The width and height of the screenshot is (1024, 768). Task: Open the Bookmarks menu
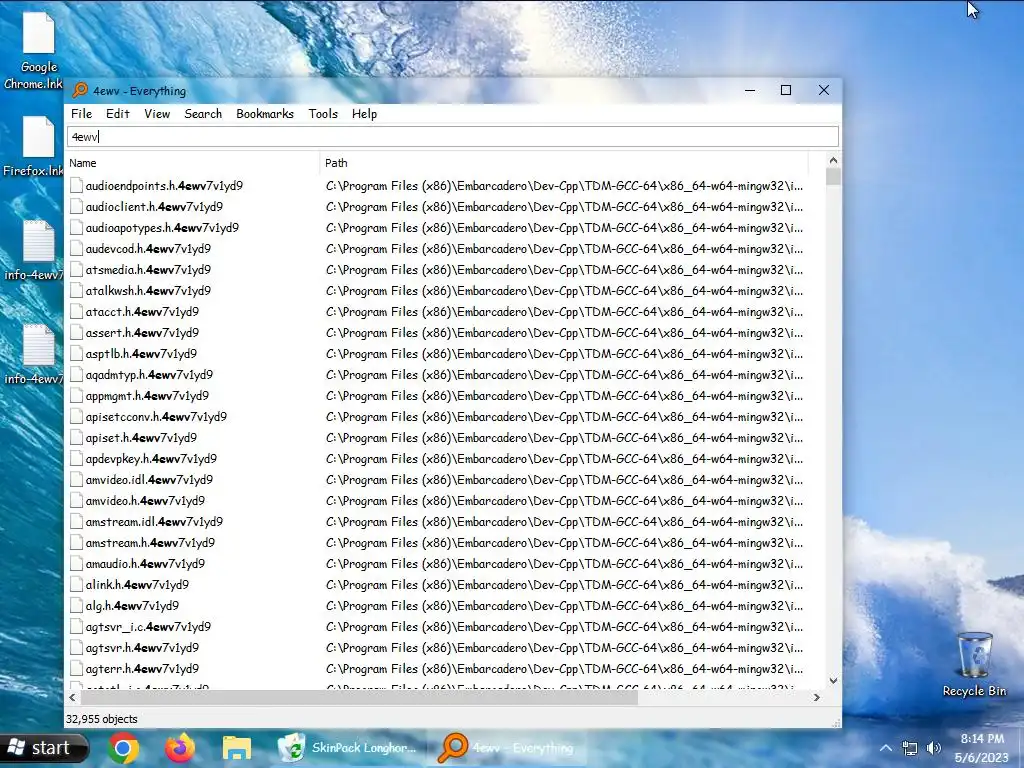pos(264,114)
